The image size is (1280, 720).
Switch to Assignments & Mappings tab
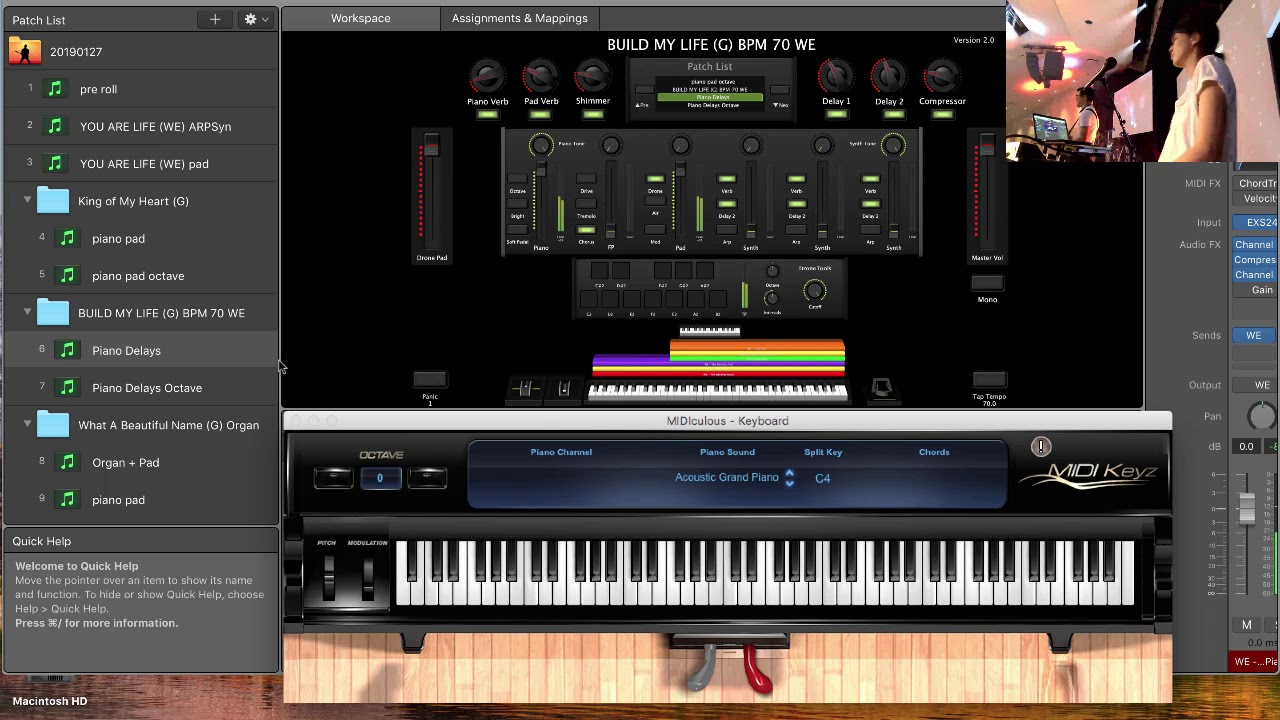coord(519,18)
